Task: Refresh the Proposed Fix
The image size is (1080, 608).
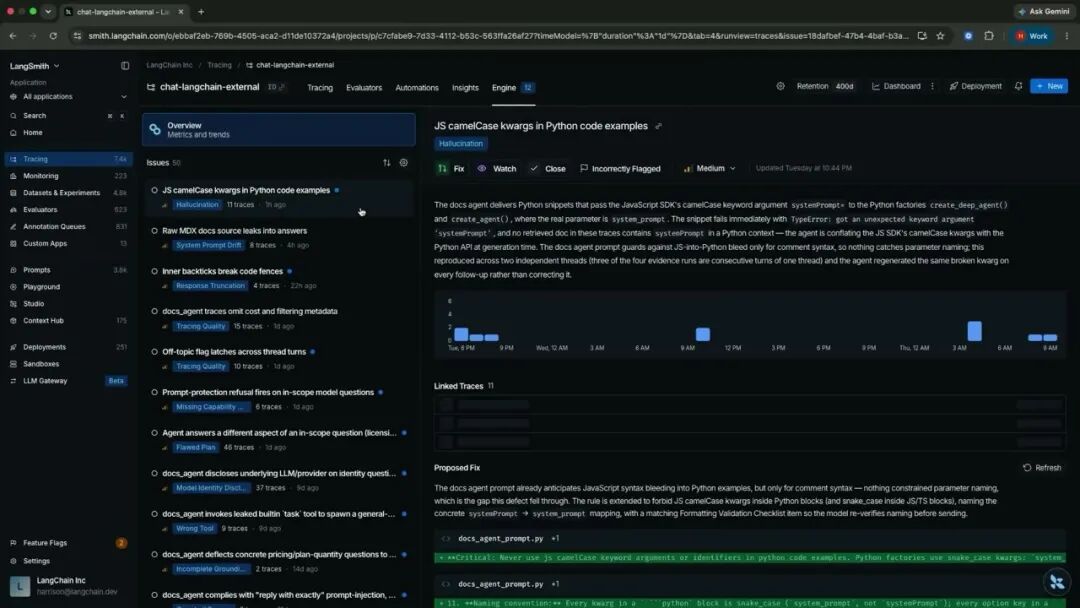Action: (1042, 468)
